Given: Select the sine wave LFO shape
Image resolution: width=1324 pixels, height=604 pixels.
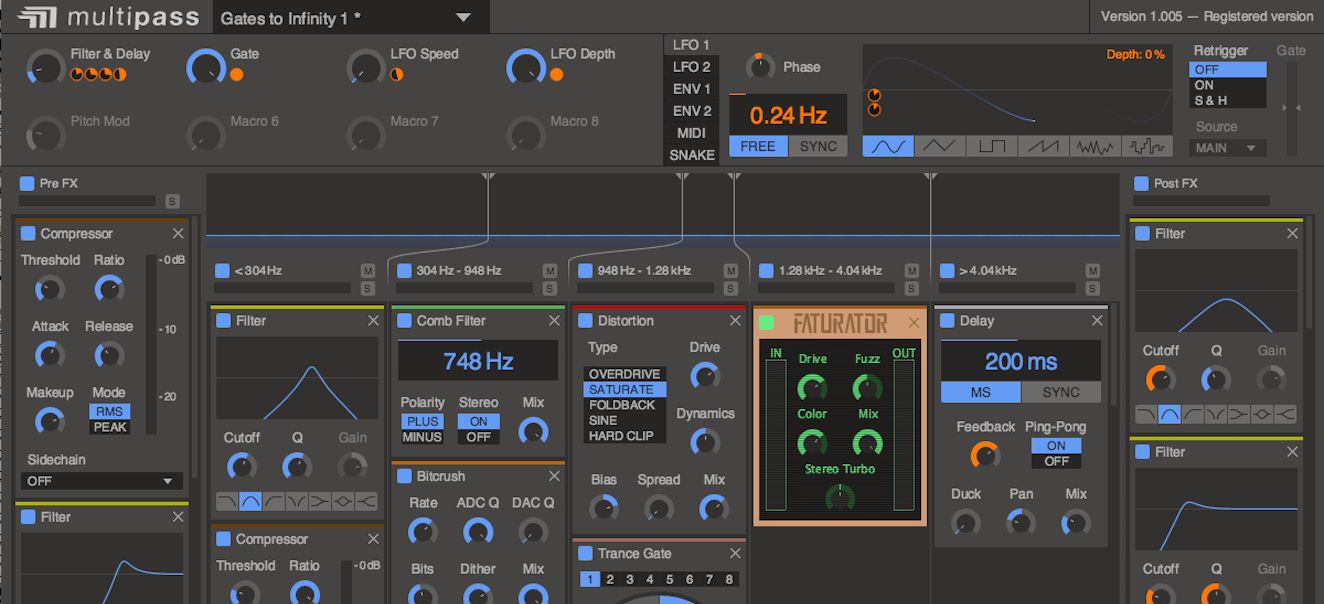Looking at the screenshot, I should click(888, 146).
